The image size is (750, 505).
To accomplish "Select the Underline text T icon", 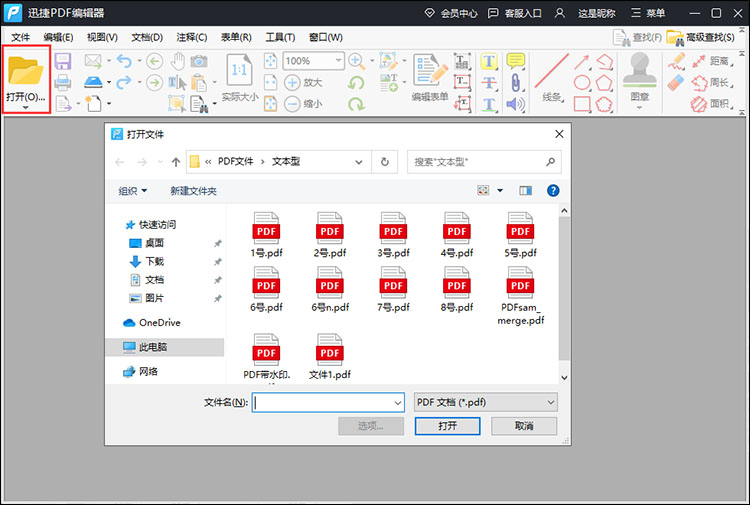I will coord(488,104).
